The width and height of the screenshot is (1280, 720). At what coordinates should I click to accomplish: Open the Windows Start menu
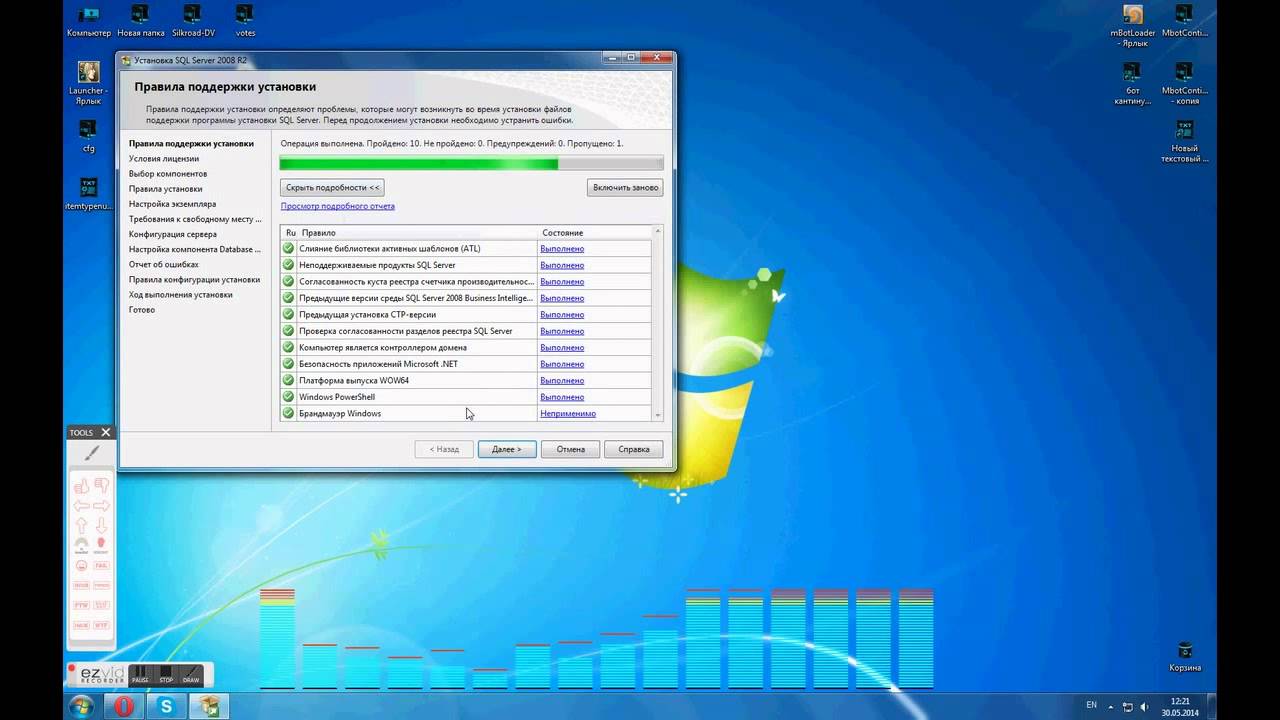(x=81, y=706)
